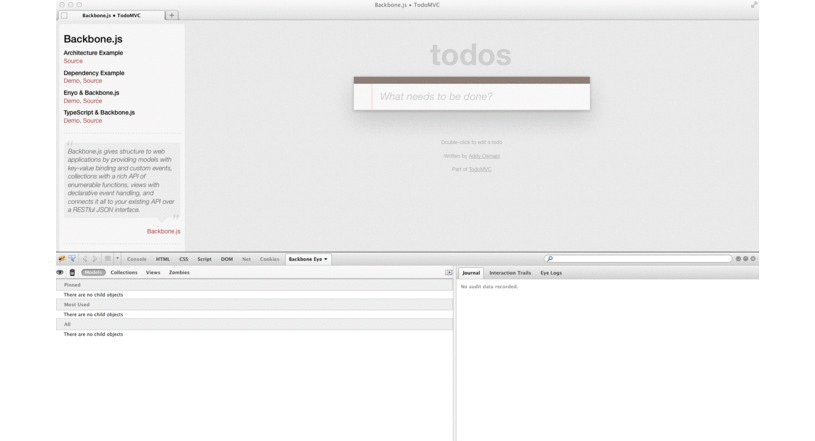The image size is (815, 441).
Task: Open Eye Logs side tab
Action: point(551,273)
